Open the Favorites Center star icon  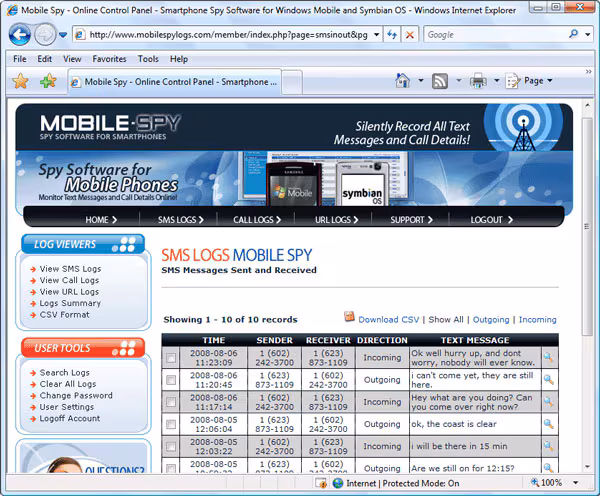click(20, 81)
